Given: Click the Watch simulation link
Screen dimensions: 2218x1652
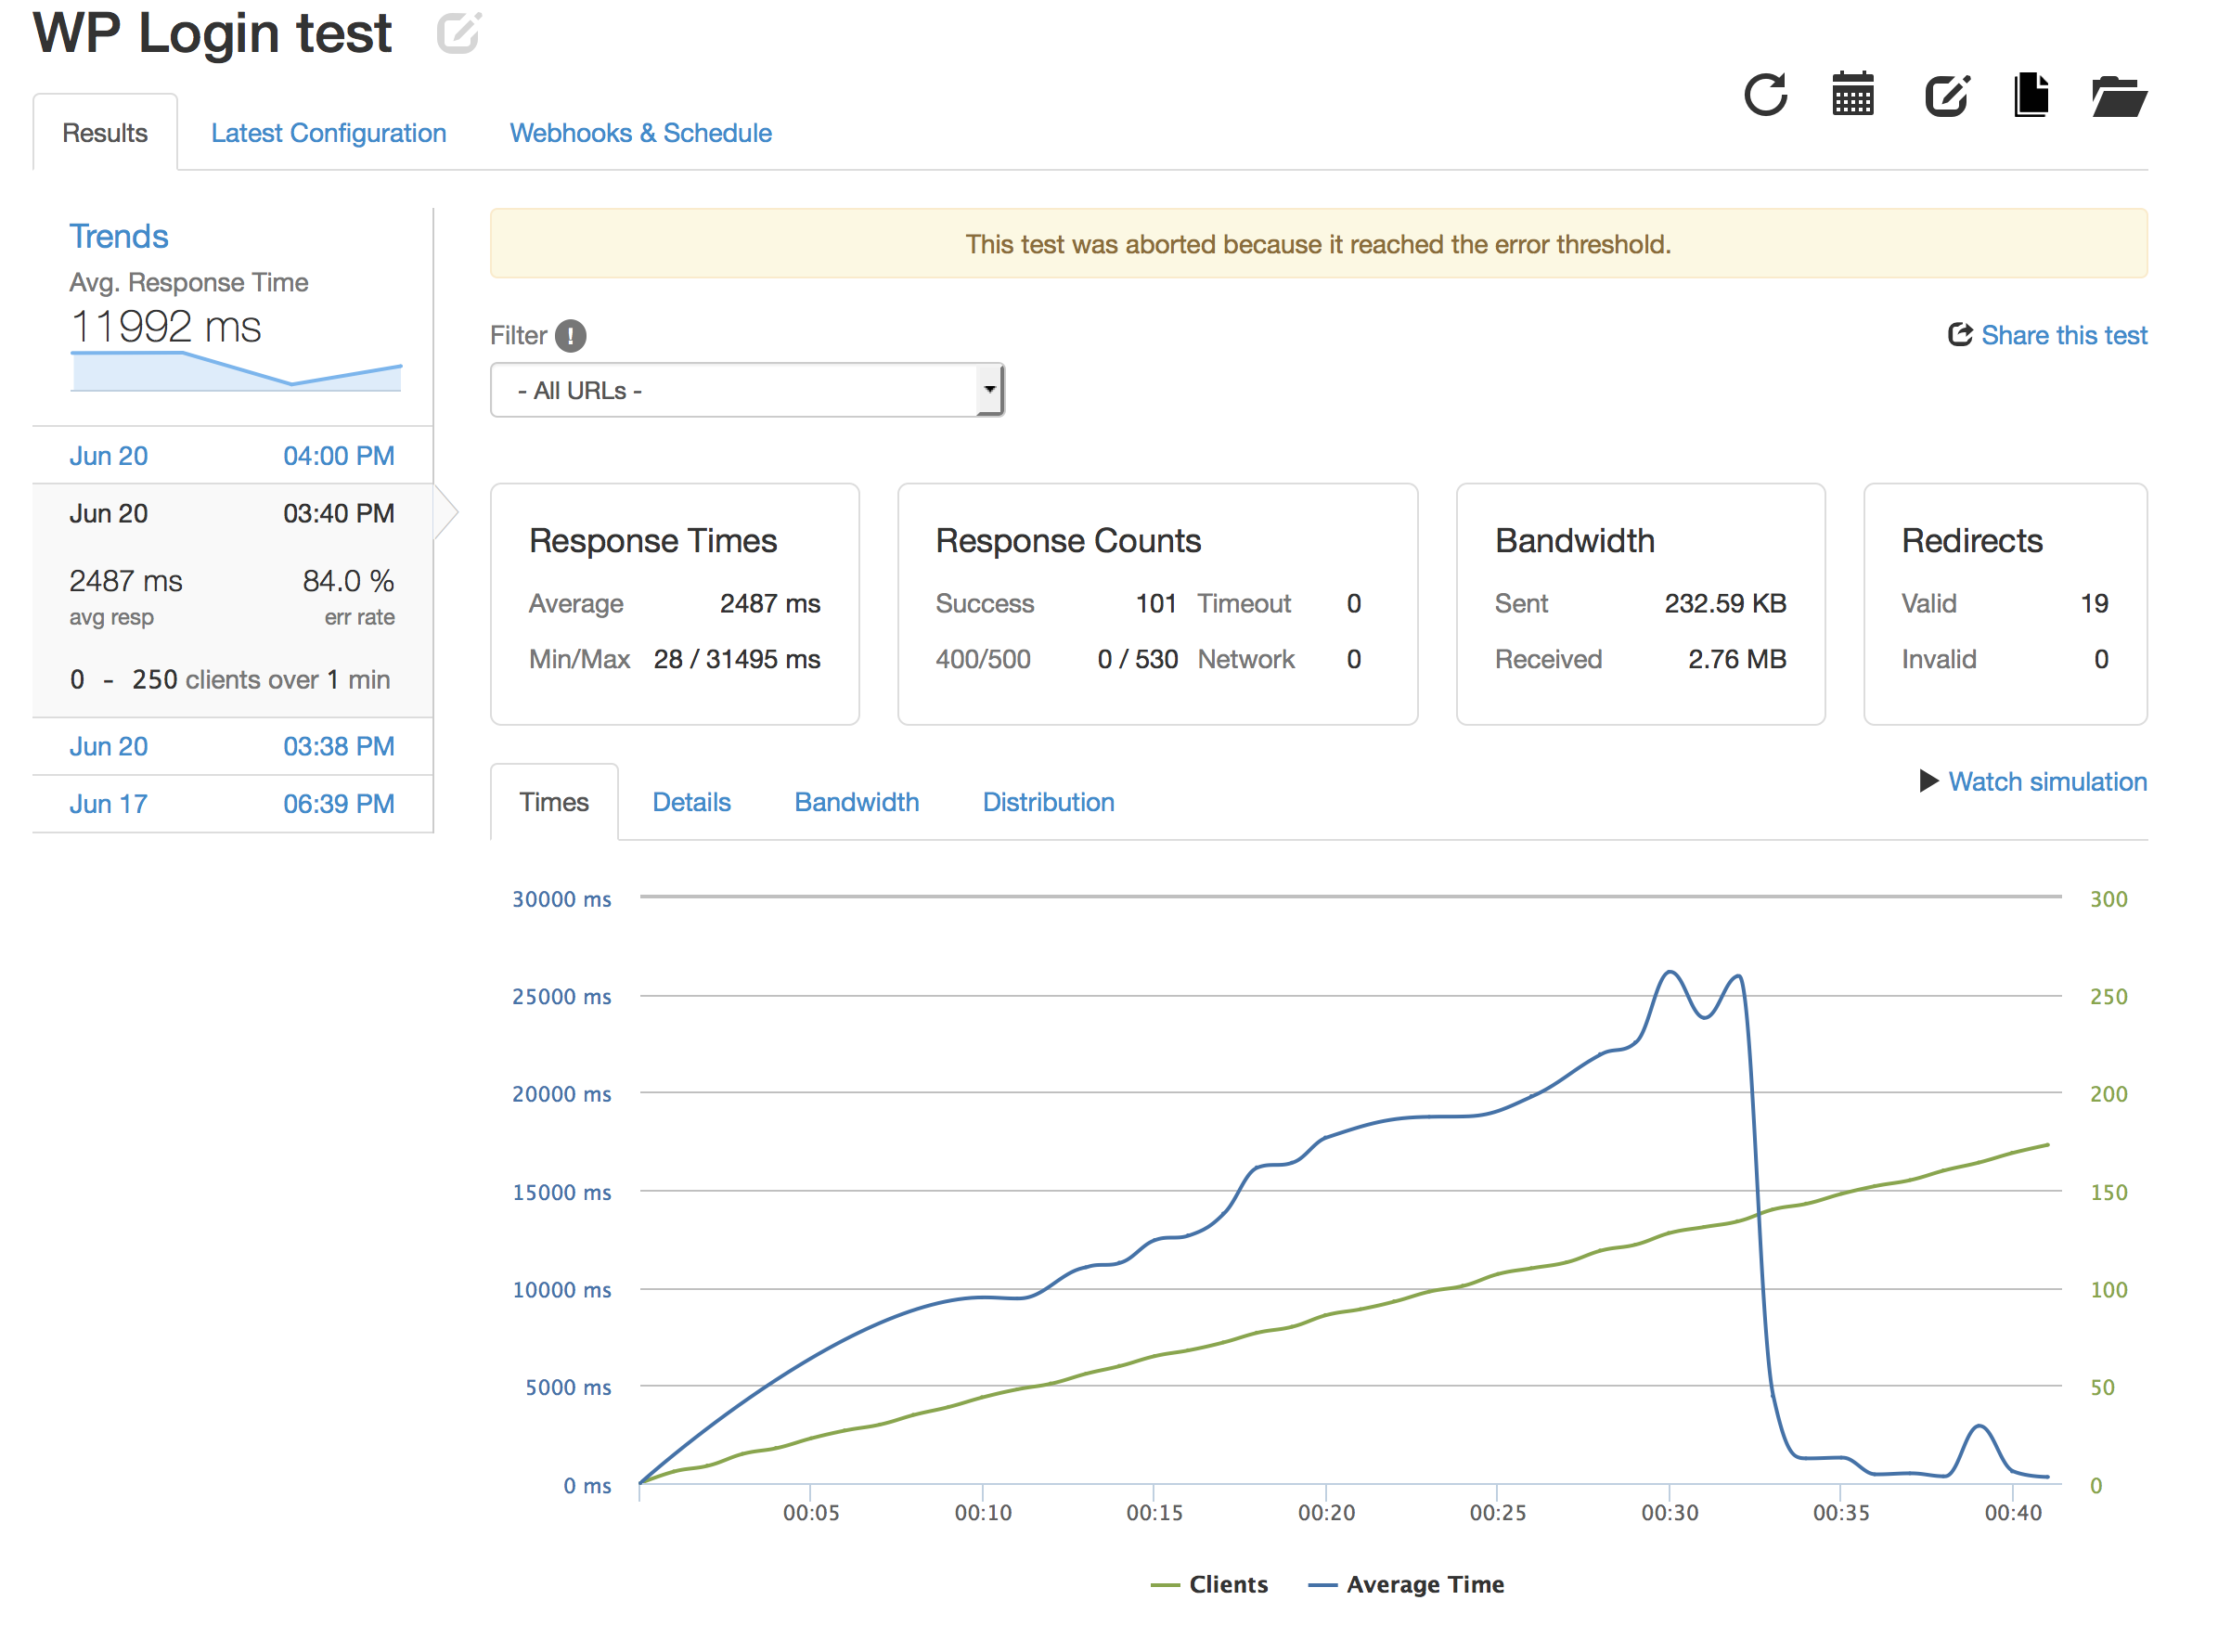Looking at the screenshot, I should 2047,781.
